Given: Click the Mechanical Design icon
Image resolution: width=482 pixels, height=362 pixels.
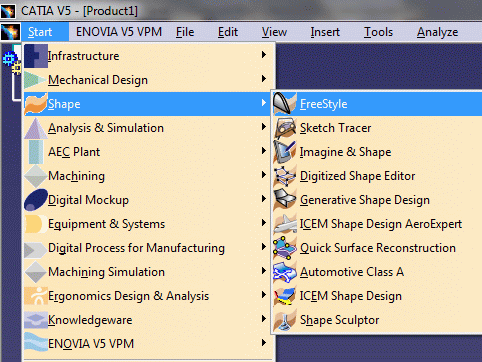Looking at the screenshot, I should pyautogui.click(x=36, y=80).
